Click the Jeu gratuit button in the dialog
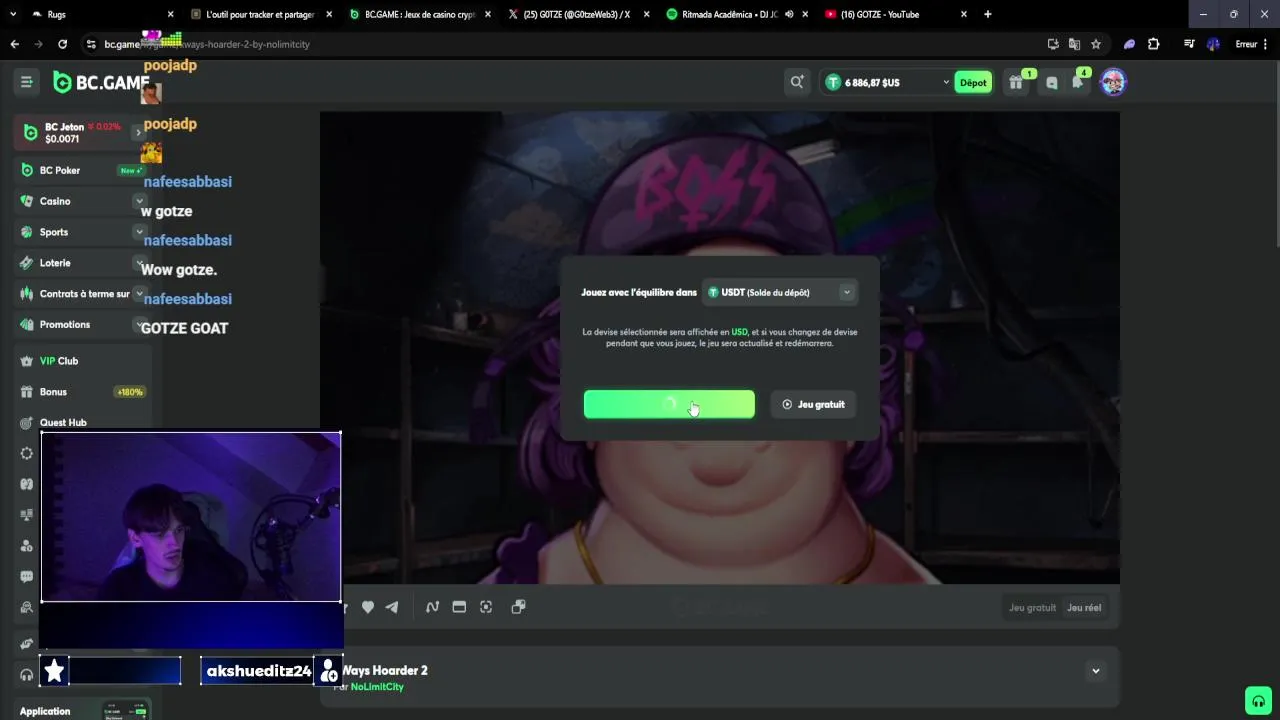 point(813,404)
